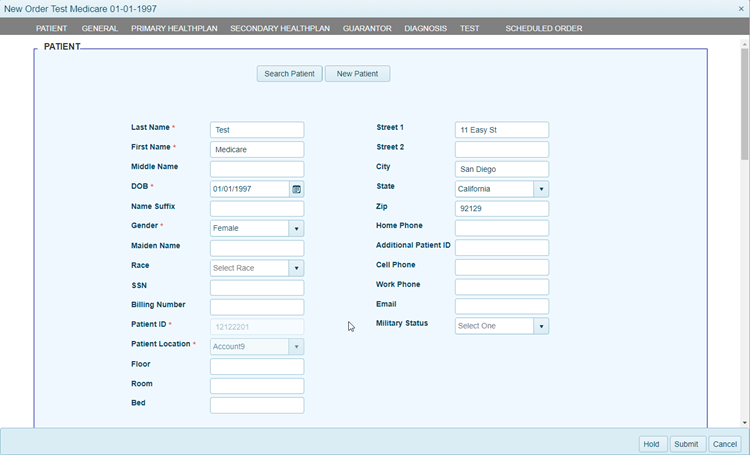Expand the State dropdown

coord(541,189)
